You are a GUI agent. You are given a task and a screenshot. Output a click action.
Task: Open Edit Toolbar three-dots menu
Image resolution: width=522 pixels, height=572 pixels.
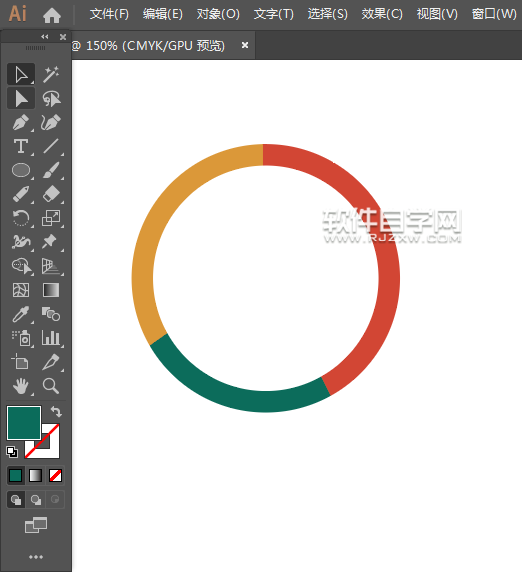[x=36, y=557]
